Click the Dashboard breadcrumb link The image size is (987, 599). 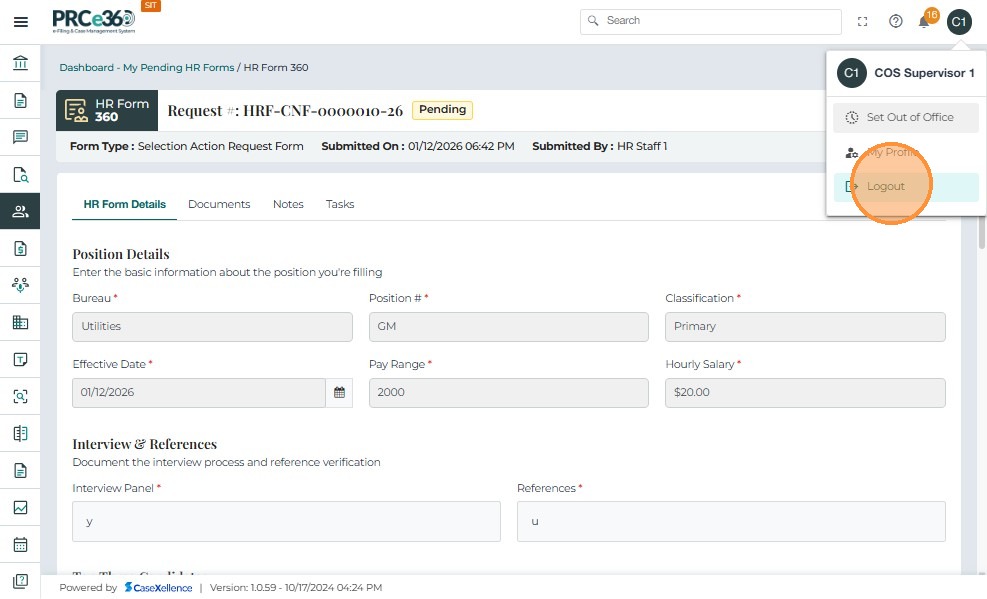click(86, 68)
